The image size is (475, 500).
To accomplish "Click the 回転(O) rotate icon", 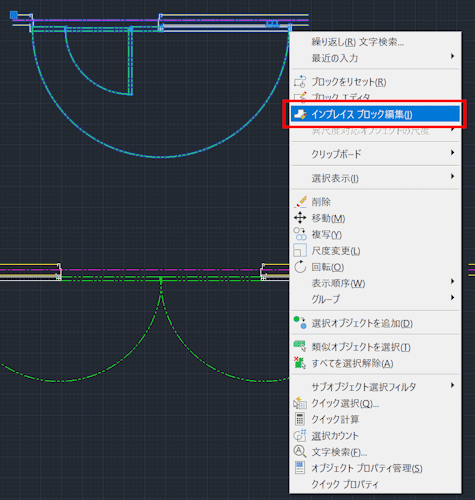I will [300, 267].
